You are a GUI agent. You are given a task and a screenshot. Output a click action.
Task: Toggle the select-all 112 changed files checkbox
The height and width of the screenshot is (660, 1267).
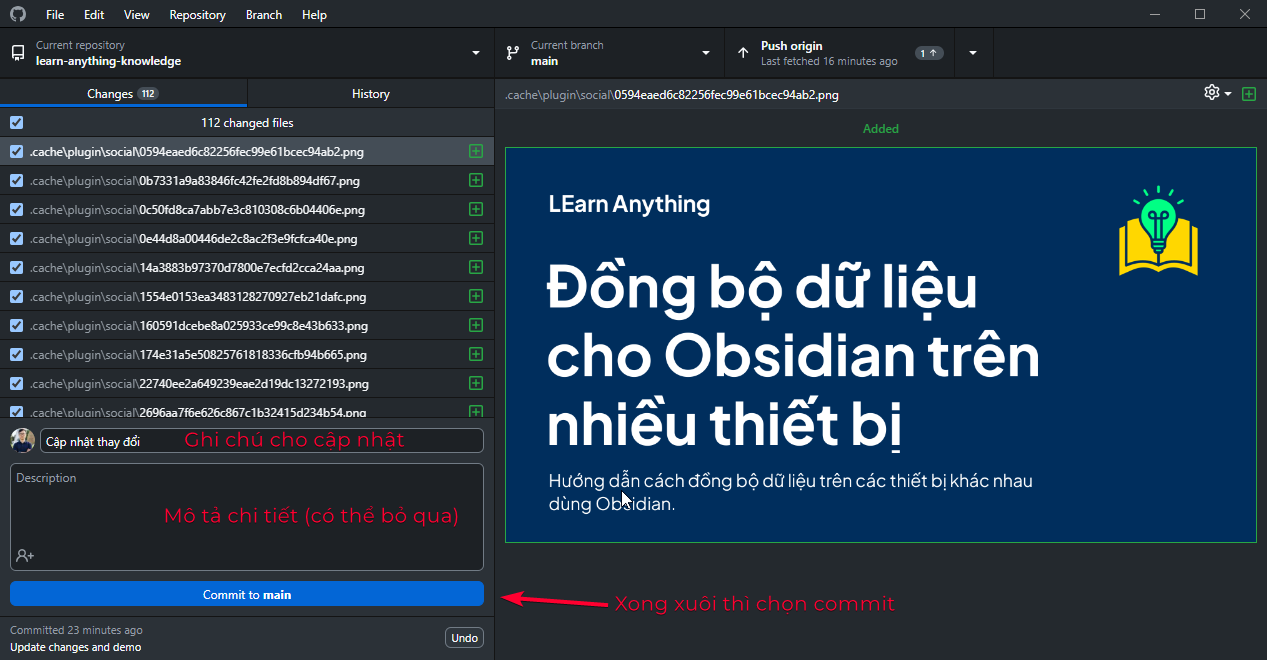pos(16,122)
